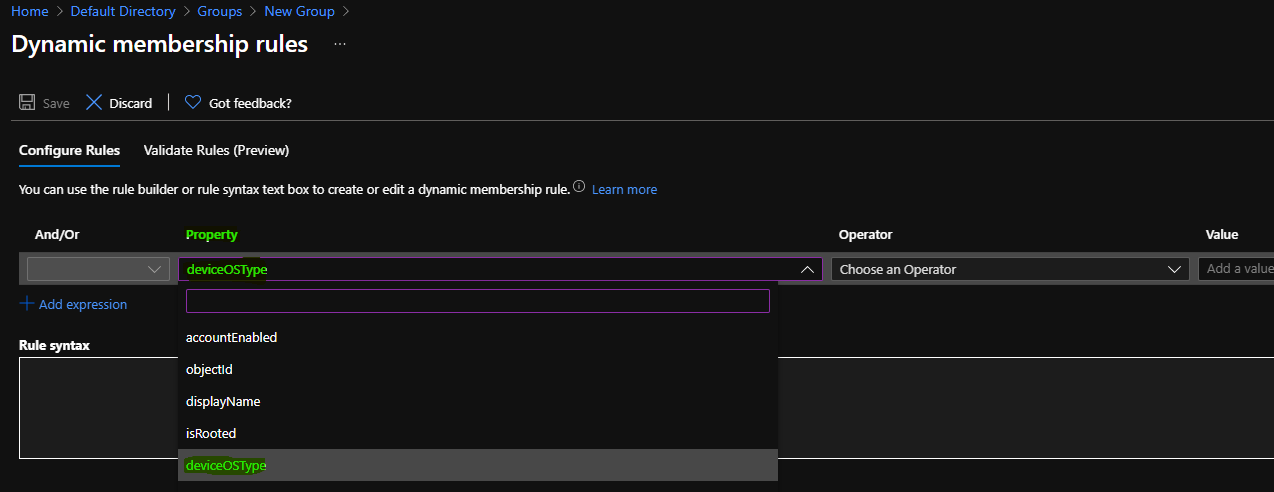Open the Default Directory breadcrumb

(123, 12)
